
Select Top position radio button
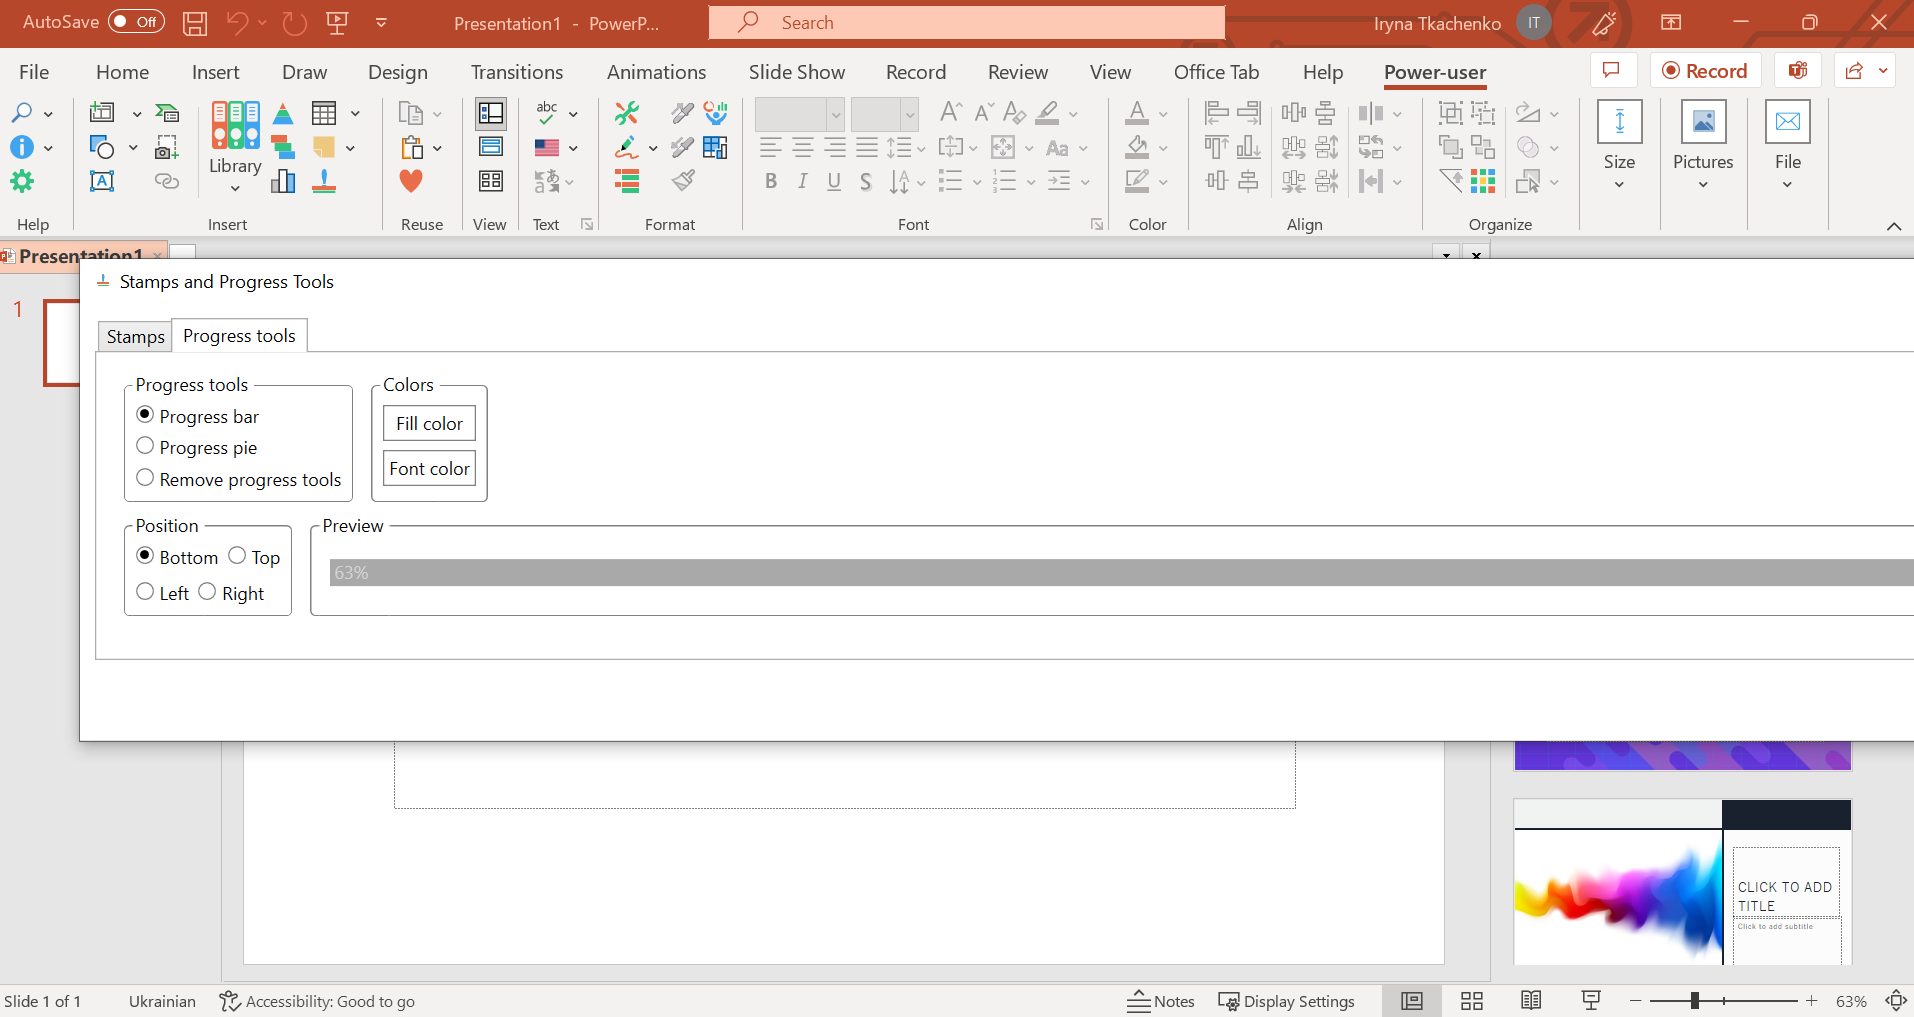[237, 556]
